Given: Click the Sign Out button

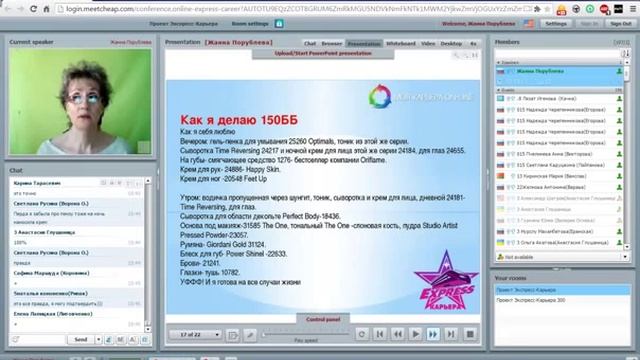Looking at the screenshot, I should coord(620,24).
